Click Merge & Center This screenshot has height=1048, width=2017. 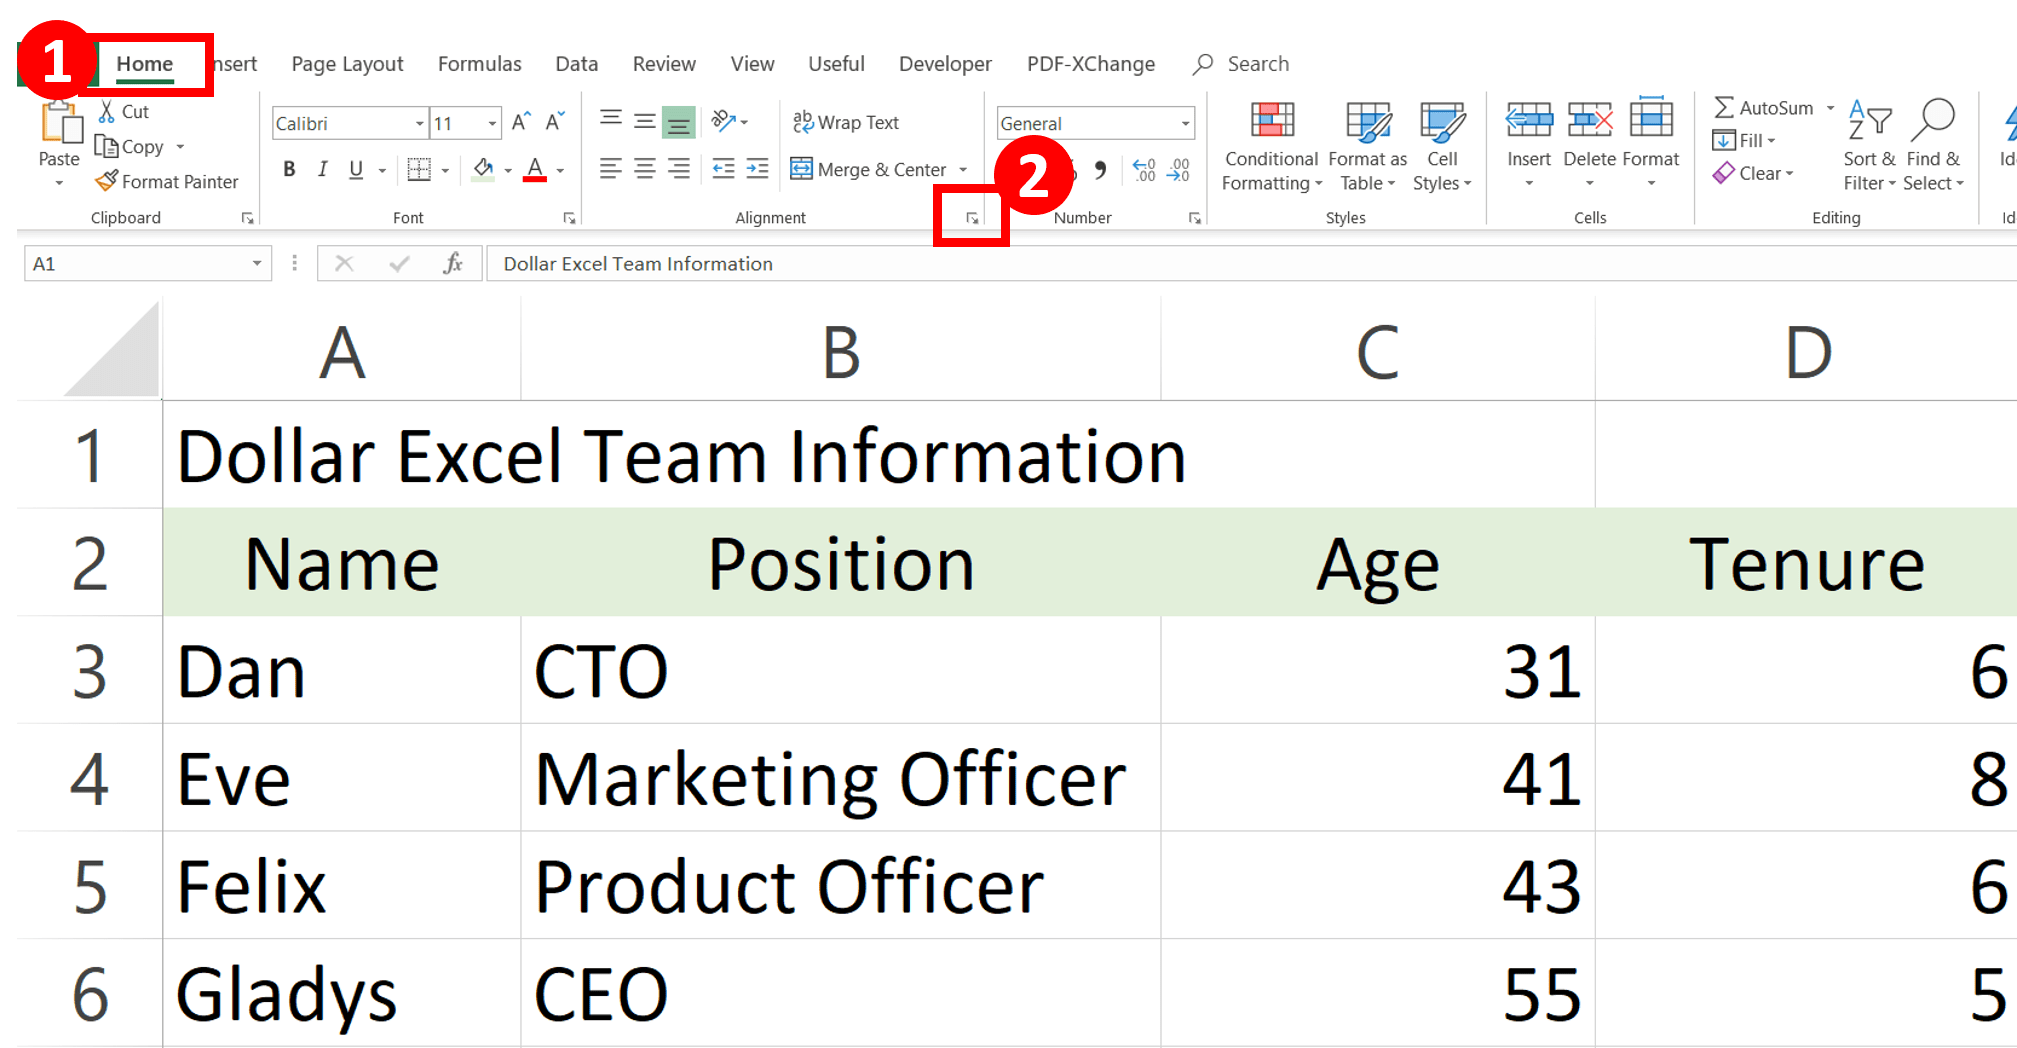868,169
